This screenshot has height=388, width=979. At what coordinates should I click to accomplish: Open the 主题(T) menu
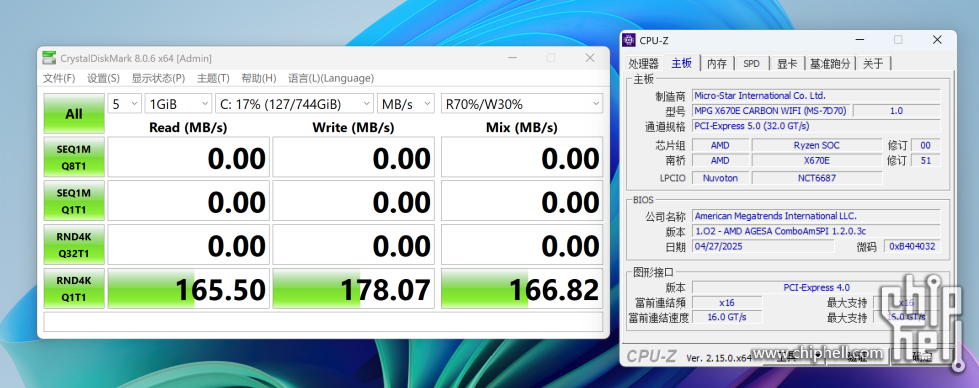[x=213, y=78]
